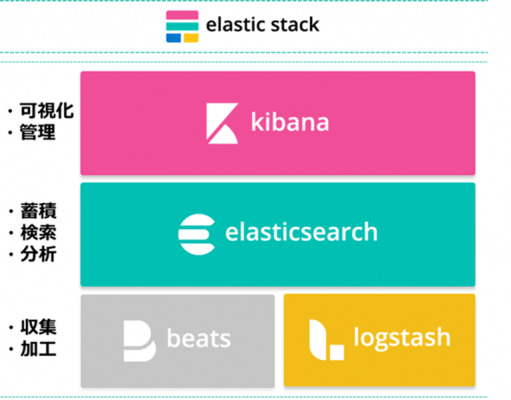Click the 管理 bullet label
Viewport: 511px width, 400px height.
(38, 132)
